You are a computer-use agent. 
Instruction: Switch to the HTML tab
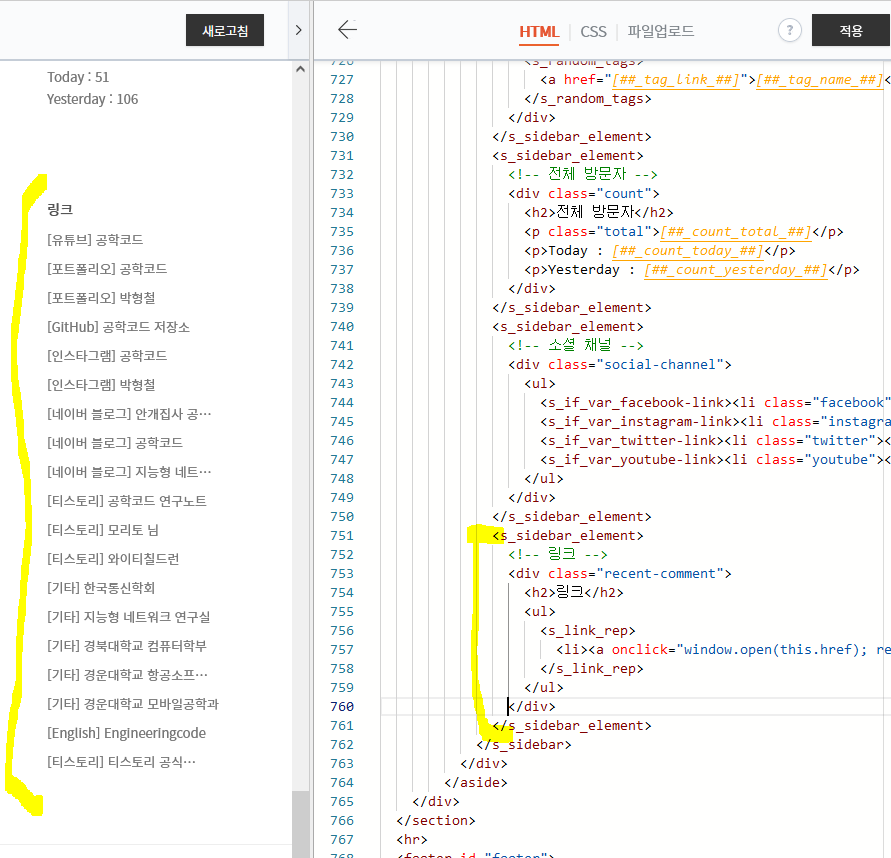tap(539, 32)
